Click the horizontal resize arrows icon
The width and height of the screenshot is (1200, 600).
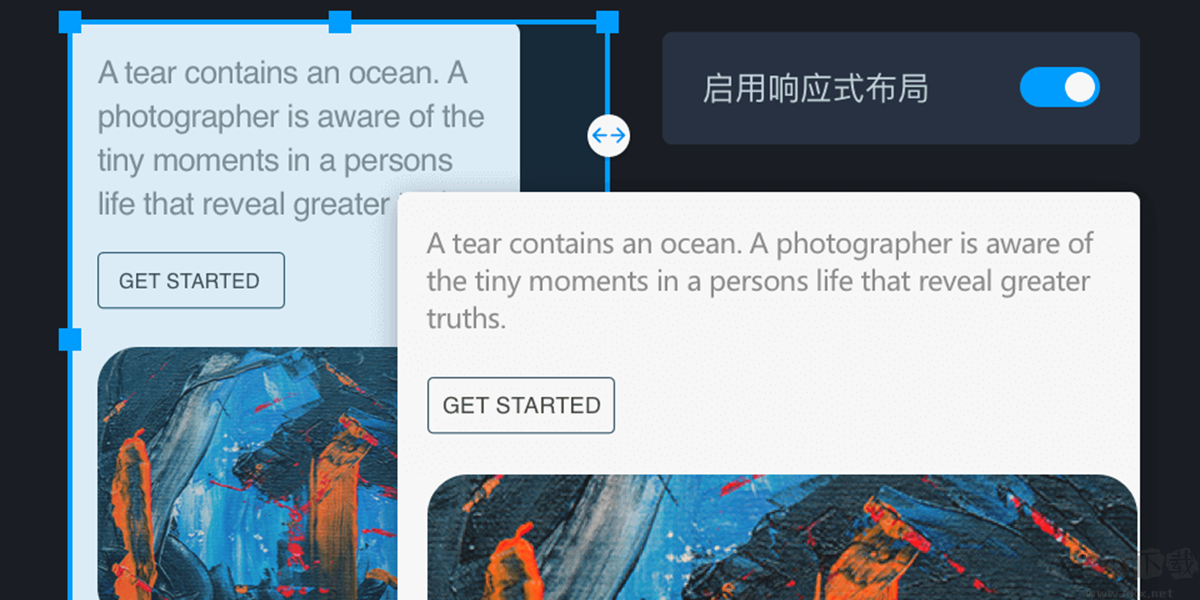point(608,135)
